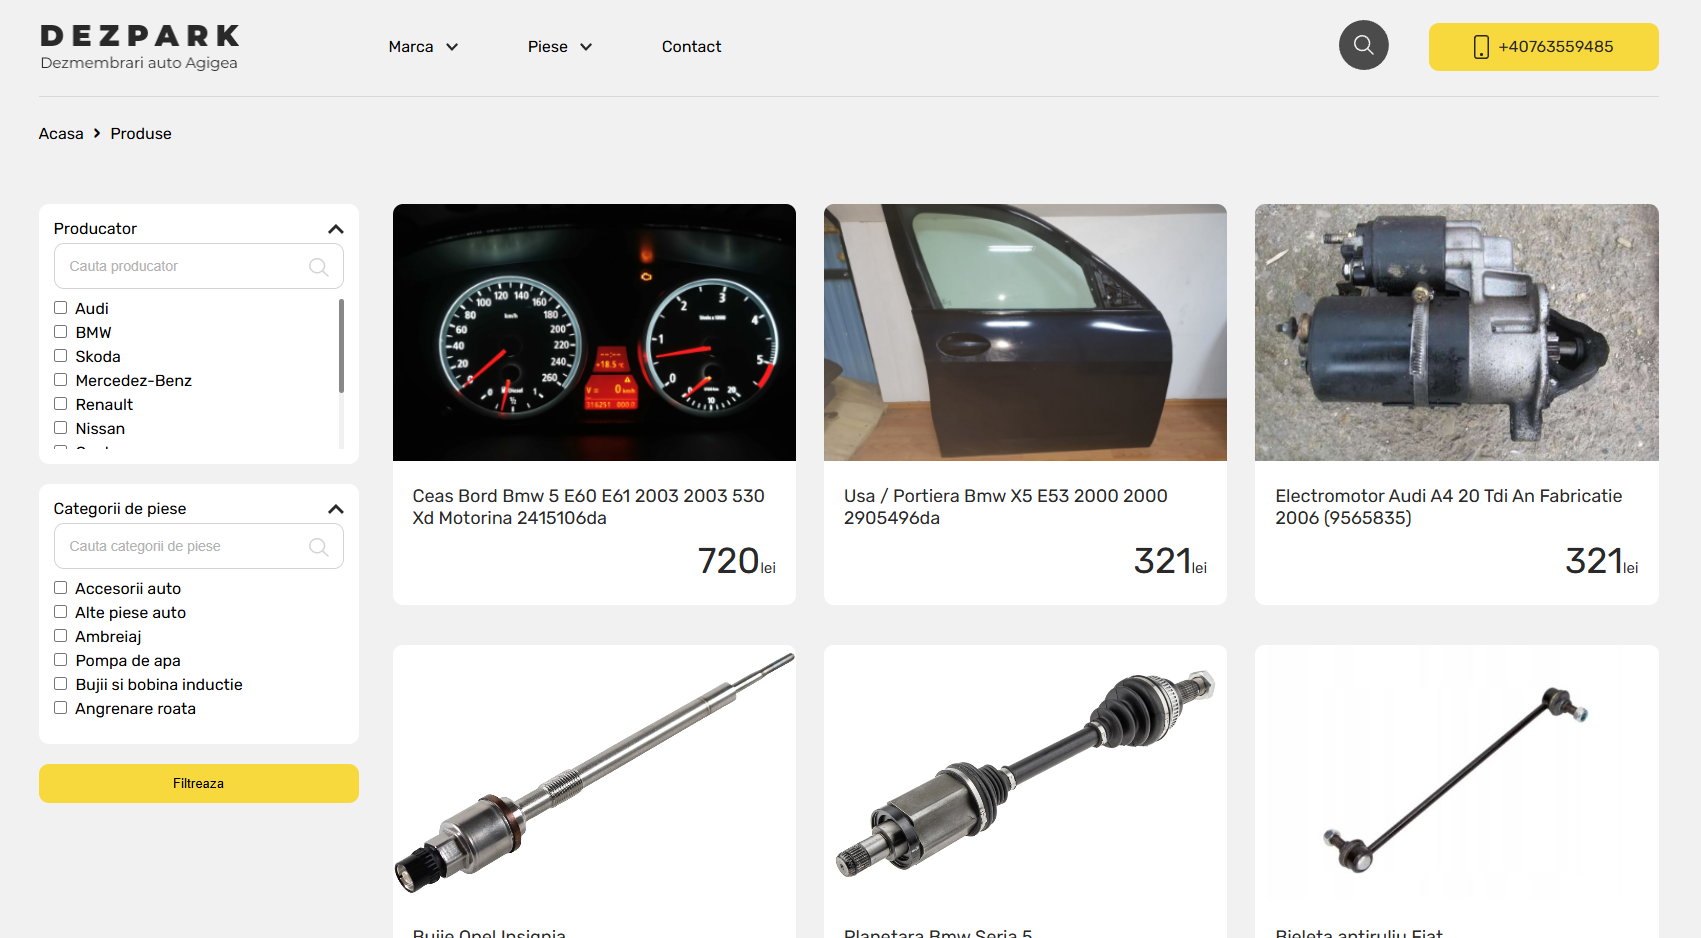The height and width of the screenshot is (938, 1701).
Task: Toggle BMW checkbox
Action: click(61, 332)
